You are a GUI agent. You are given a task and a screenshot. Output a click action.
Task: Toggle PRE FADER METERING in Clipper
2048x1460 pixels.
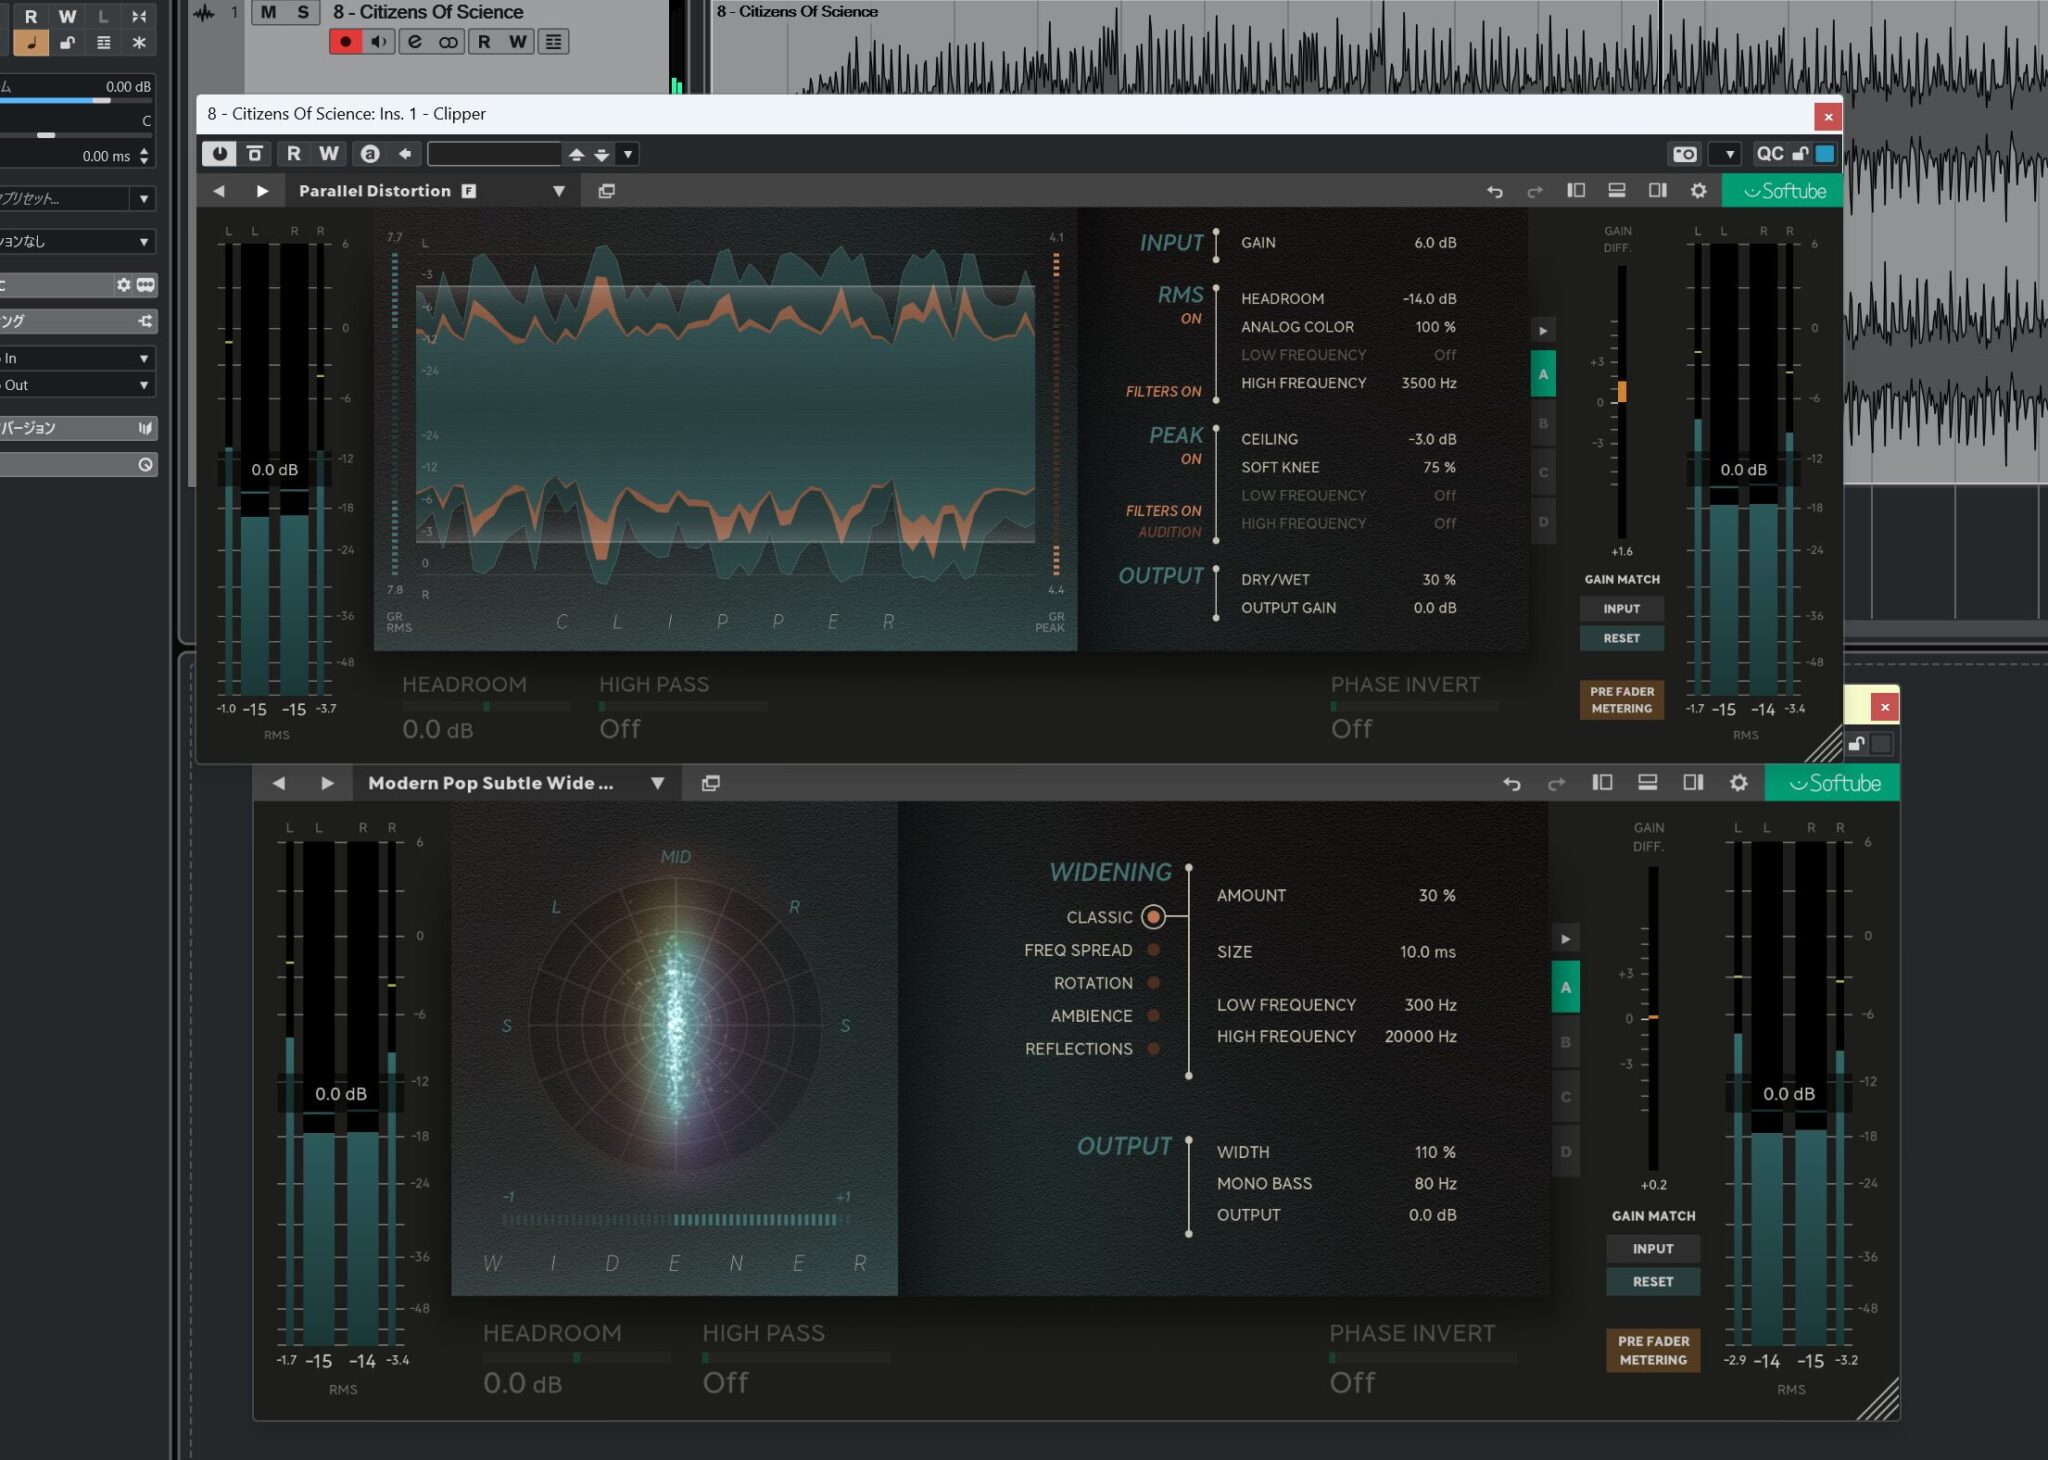[x=1621, y=700]
